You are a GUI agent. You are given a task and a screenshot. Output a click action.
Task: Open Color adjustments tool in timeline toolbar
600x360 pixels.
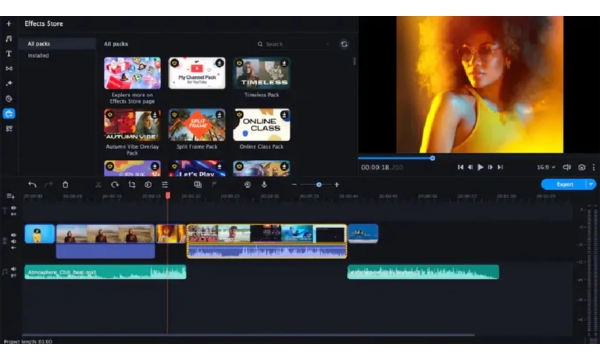[x=148, y=185]
